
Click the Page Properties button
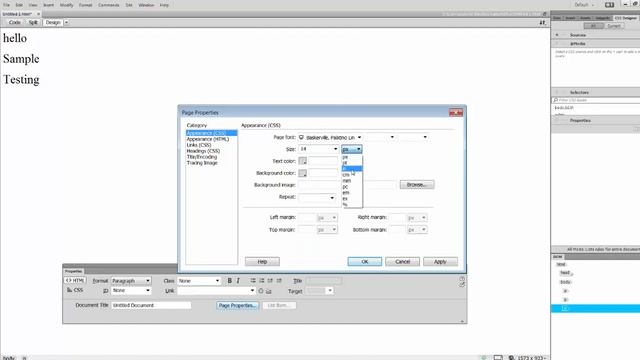pos(238,305)
